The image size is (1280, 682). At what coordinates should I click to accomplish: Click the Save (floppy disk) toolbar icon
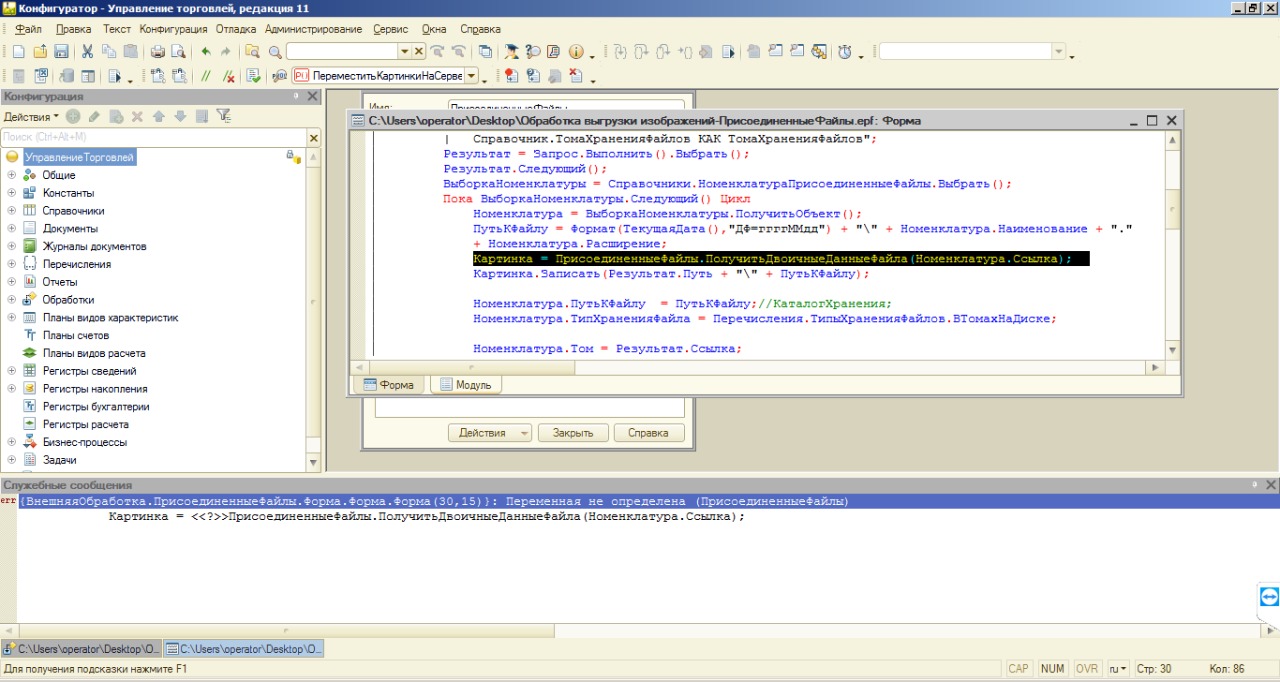click(61, 51)
